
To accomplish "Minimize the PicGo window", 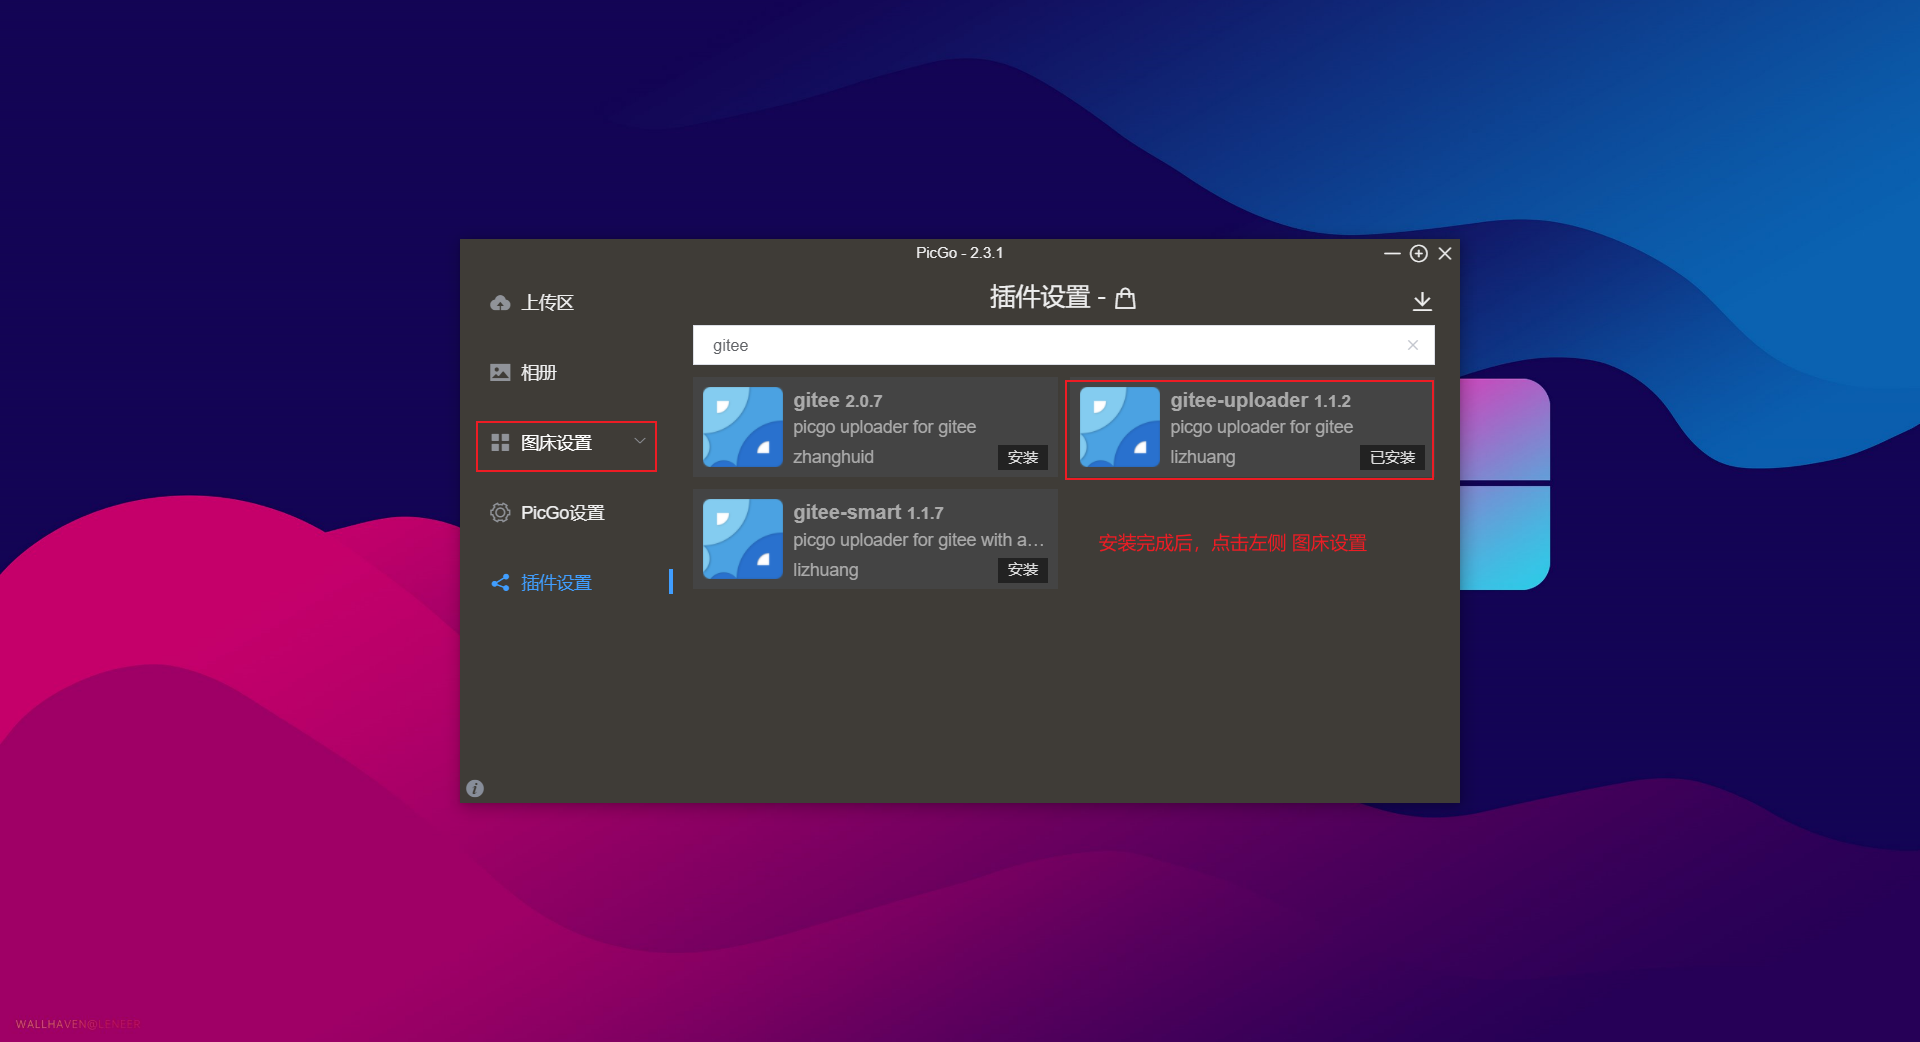I will pyautogui.click(x=1391, y=253).
